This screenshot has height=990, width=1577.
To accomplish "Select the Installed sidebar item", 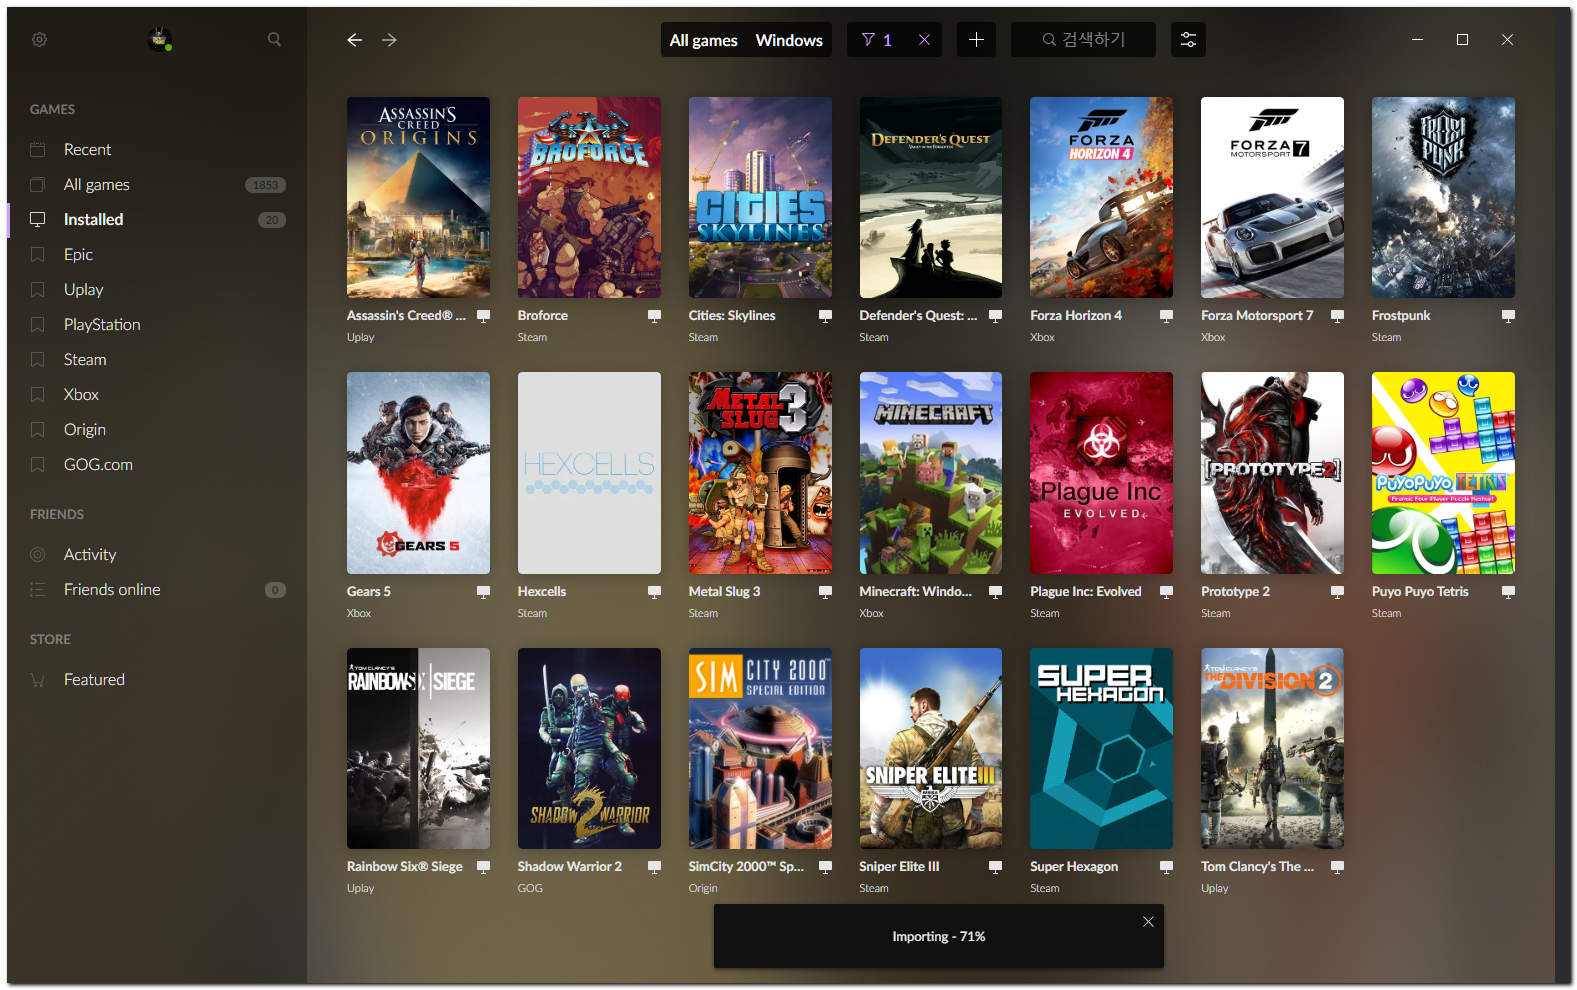I will point(158,219).
